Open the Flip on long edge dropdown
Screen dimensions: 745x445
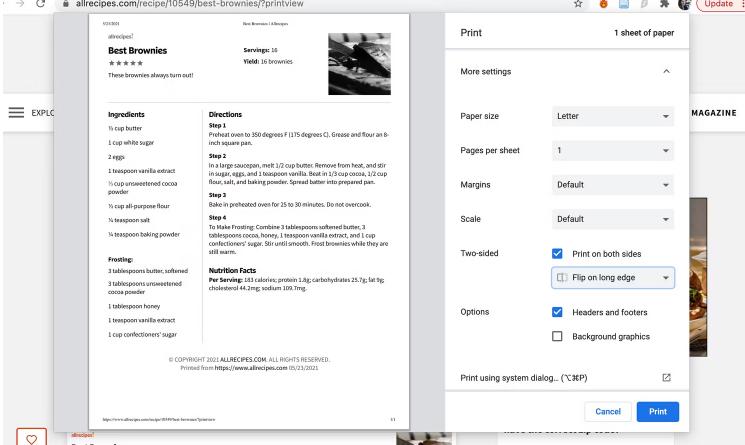point(612,277)
